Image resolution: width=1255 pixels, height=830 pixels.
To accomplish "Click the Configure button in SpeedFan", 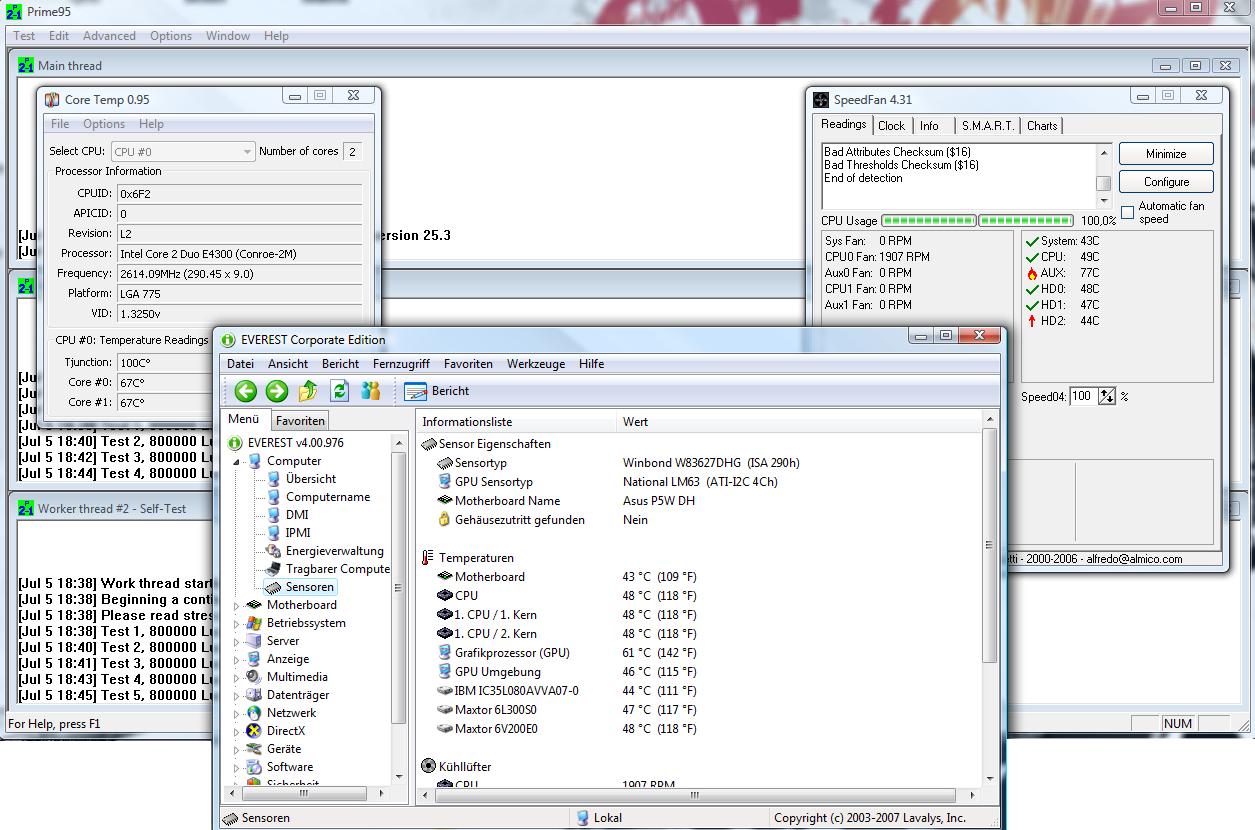I will [x=1166, y=182].
